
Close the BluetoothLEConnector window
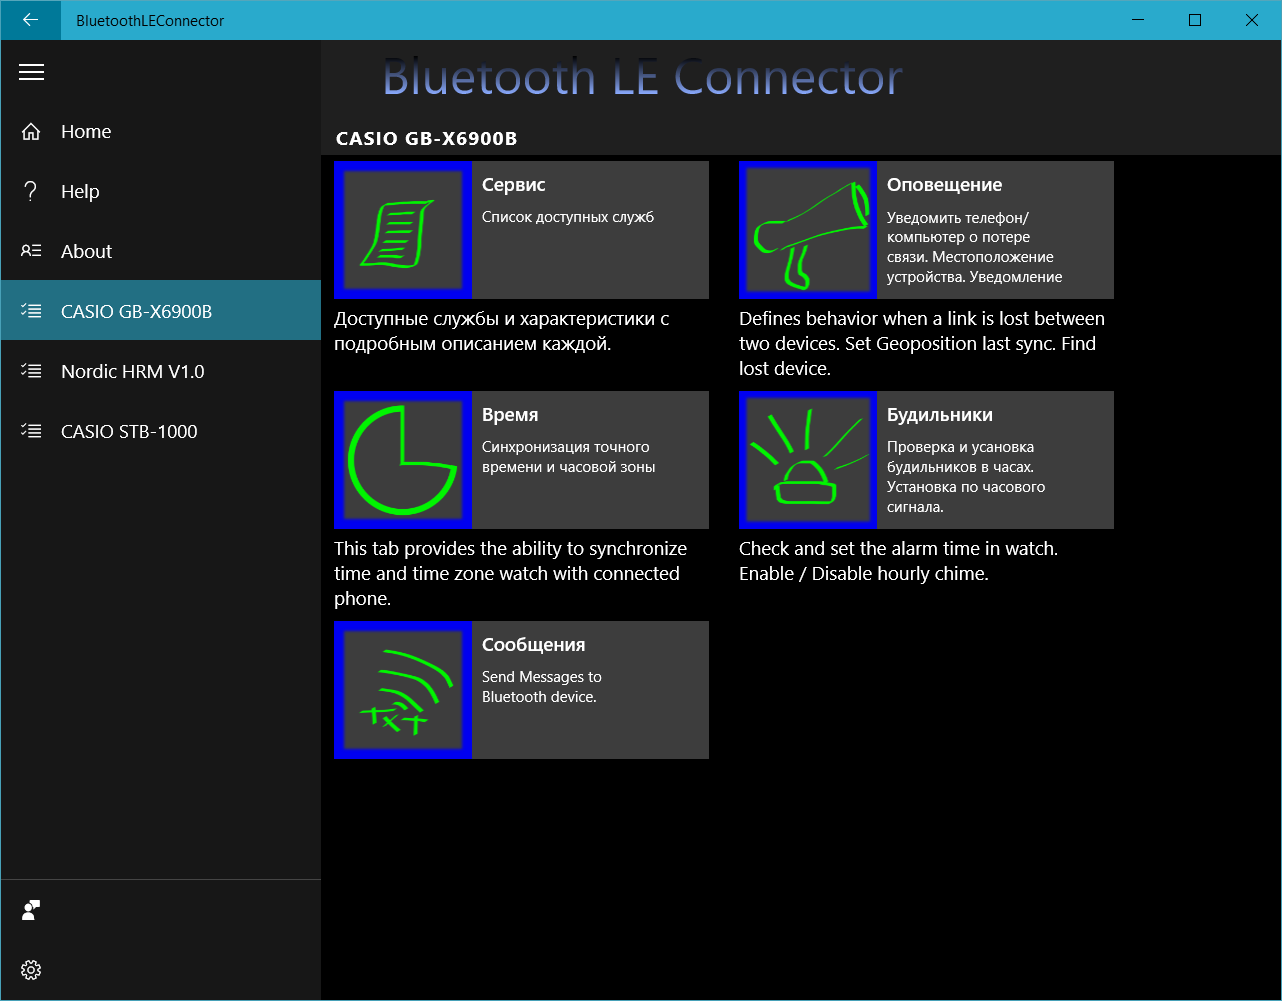click(1252, 20)
